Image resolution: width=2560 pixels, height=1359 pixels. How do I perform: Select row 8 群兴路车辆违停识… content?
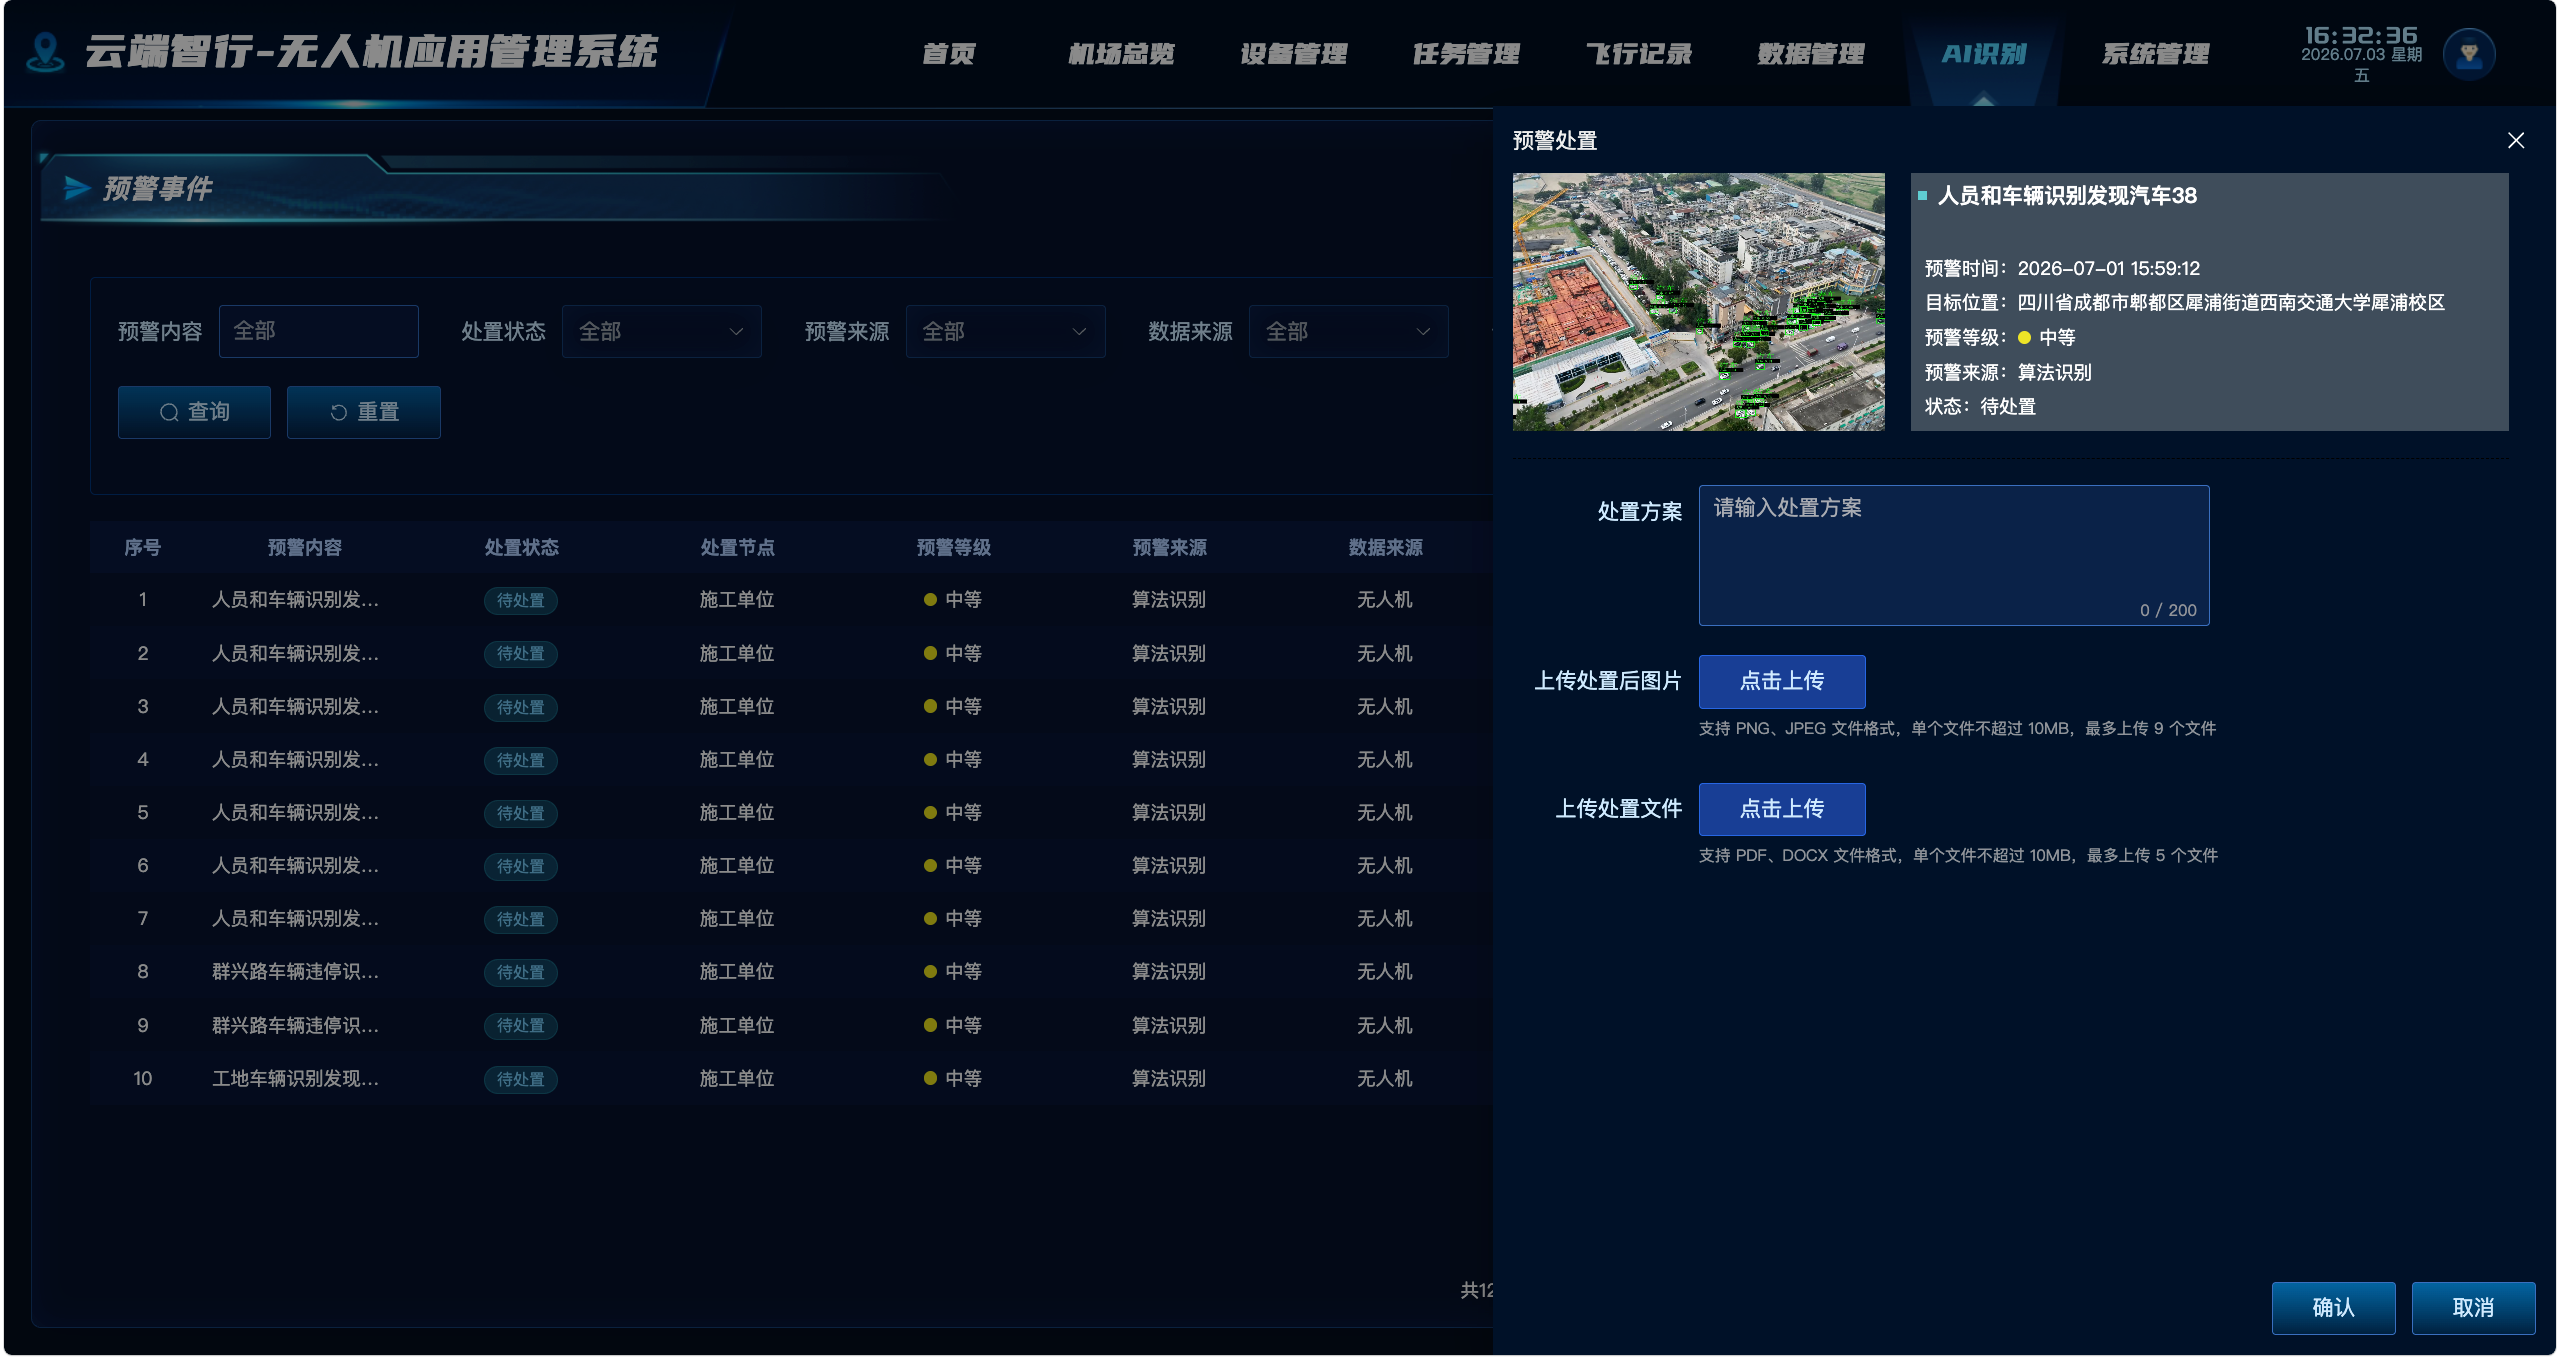click(x=295, y=972)
